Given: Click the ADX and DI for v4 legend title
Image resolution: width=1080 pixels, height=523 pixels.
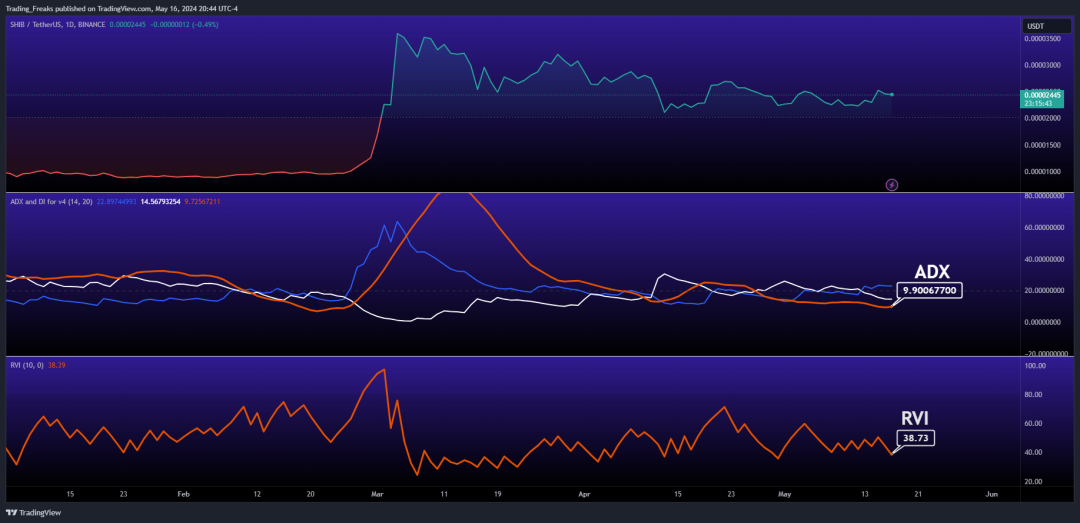Looking at the screenshot, I should (x=53, y=201).
